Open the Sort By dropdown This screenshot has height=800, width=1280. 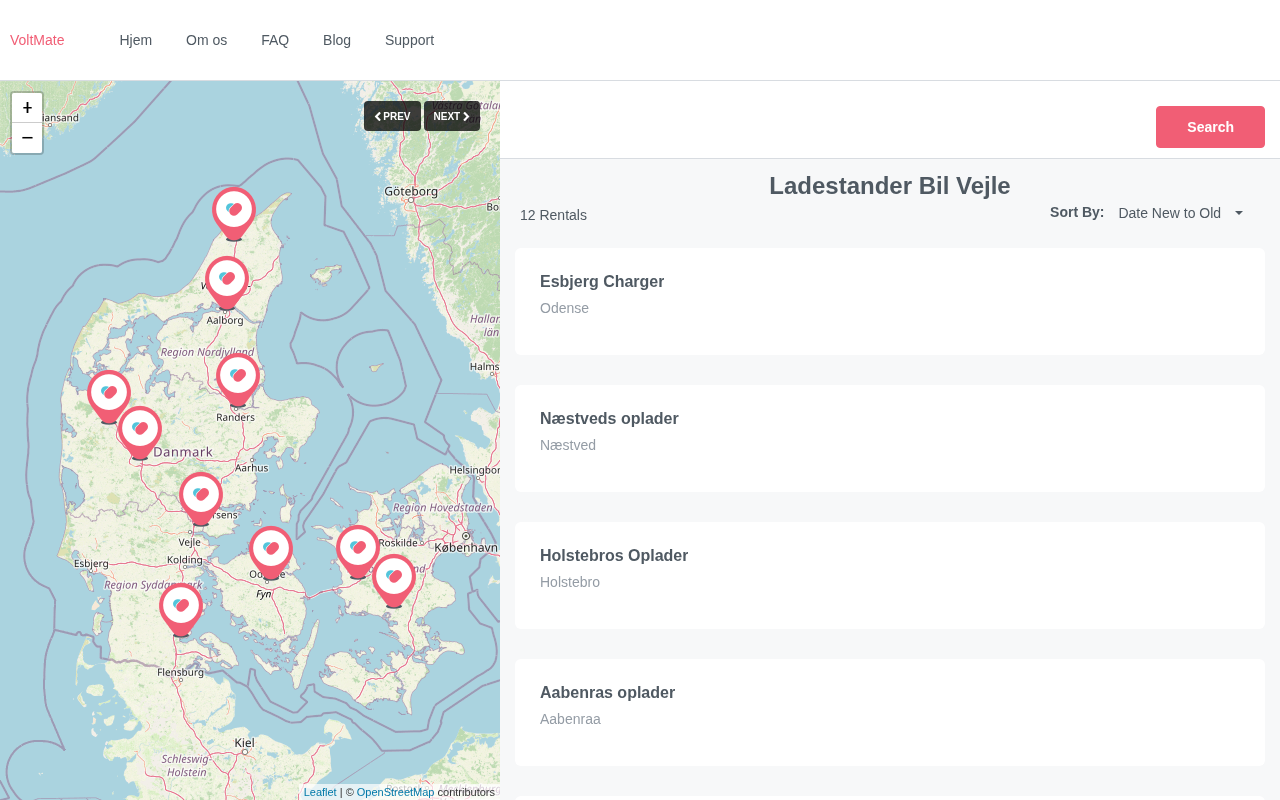point(1181,213)
